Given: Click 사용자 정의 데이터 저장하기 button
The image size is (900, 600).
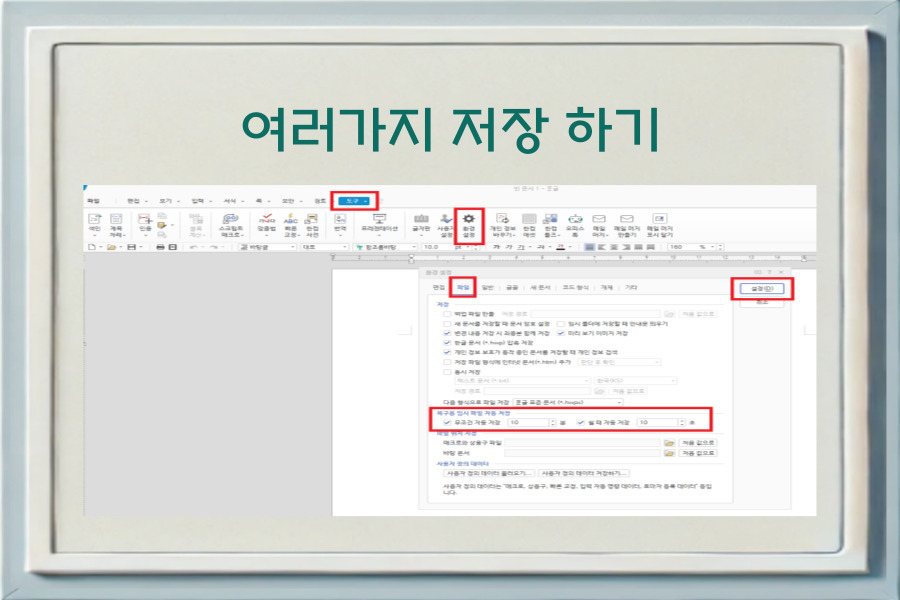Looking at the screenshot, I should (x=584, y=473).
